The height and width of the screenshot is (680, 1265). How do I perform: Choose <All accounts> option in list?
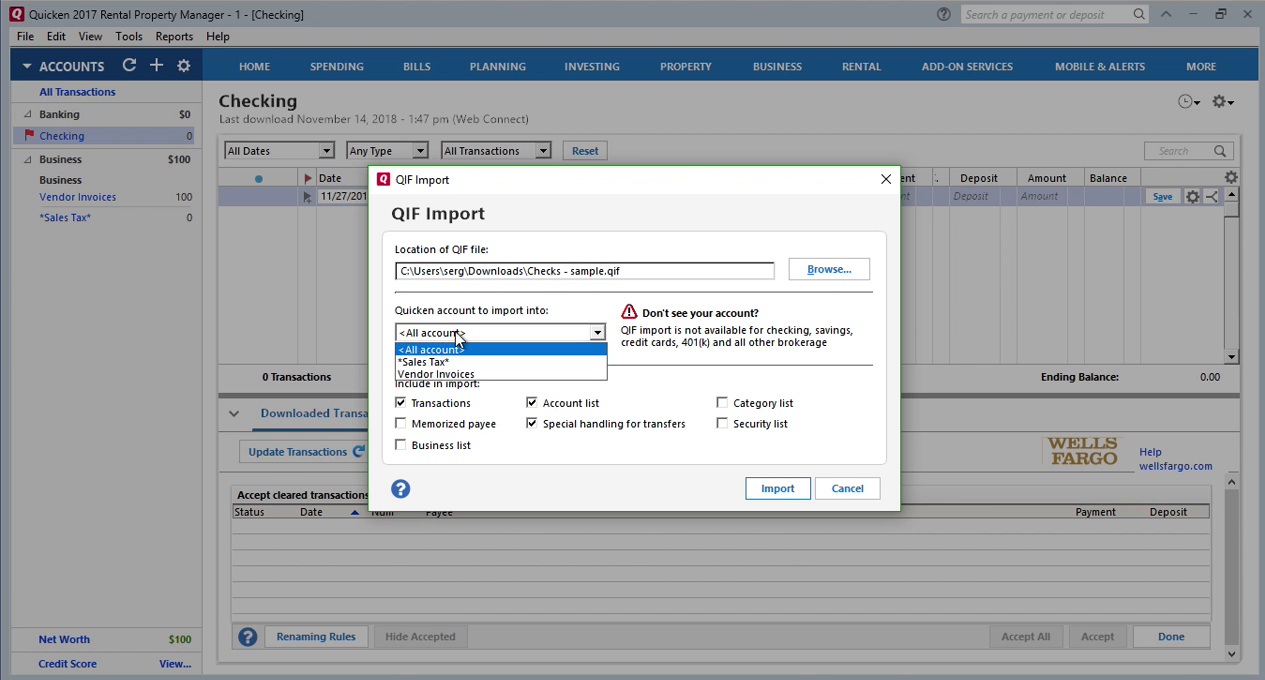501,350
